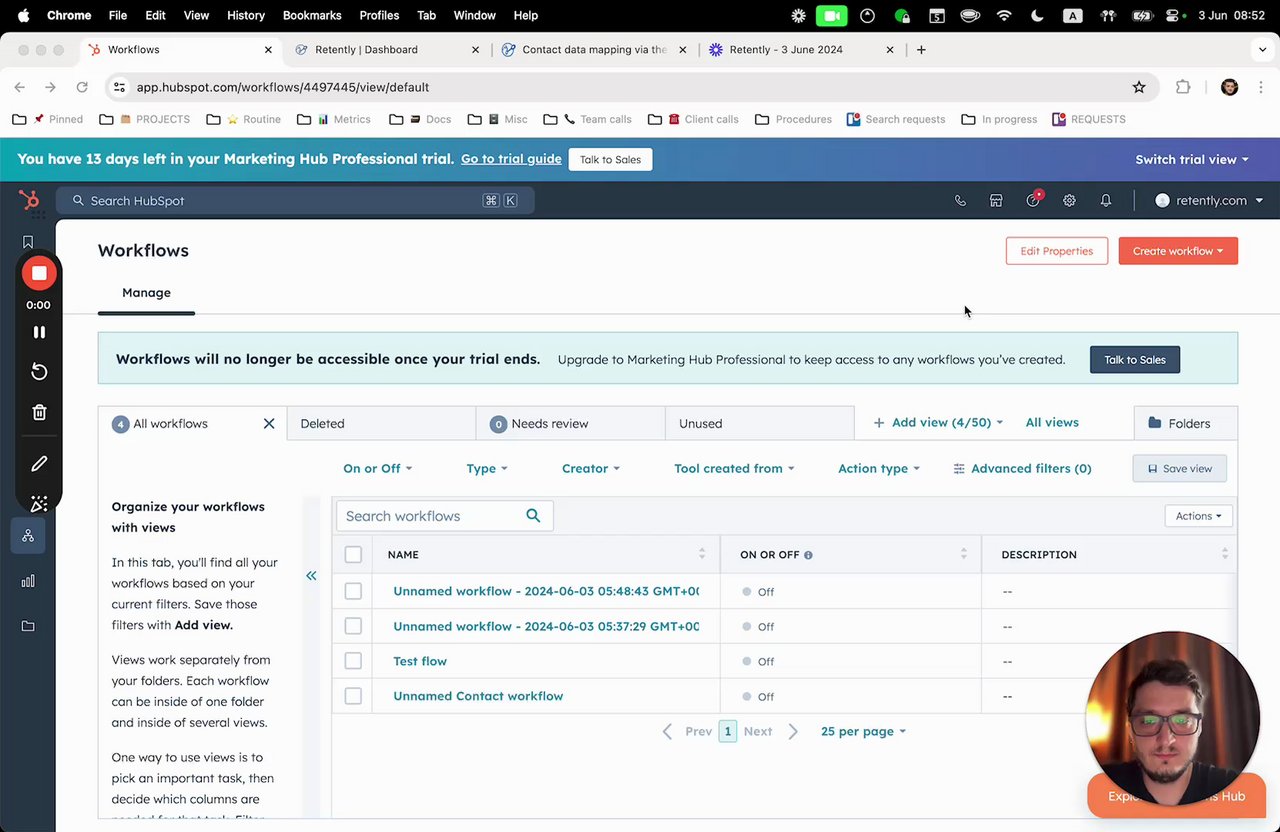Expand the On or Off filter
This screenshot has height=832, width=1280.
pos(377,468)
